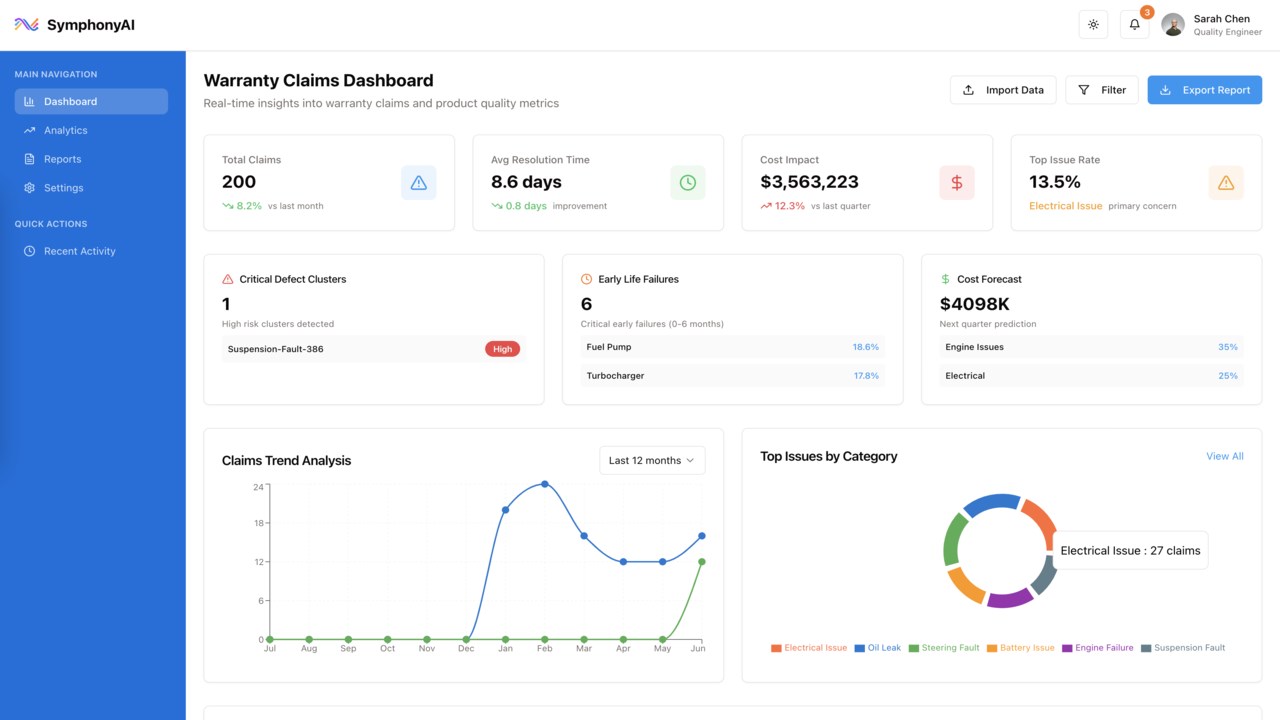Open Settings in the sidebar
The height and width of the screenshot is (720, 1280).
tap(63, 188)
